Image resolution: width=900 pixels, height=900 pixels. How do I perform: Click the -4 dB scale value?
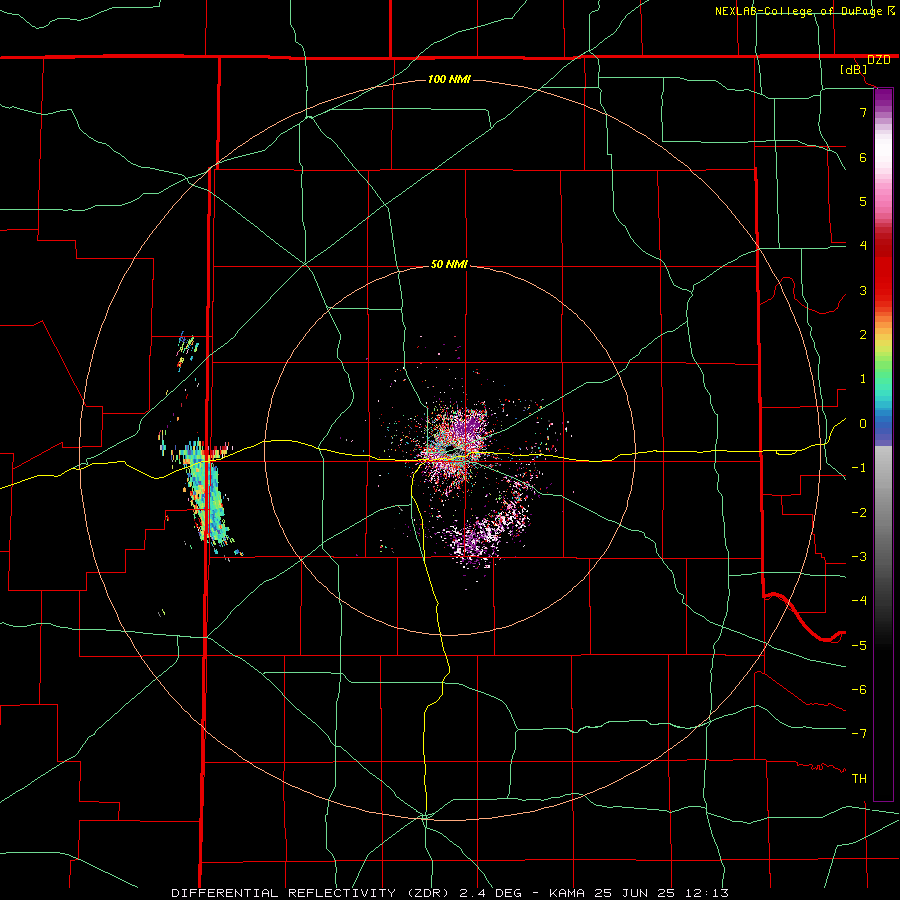coord(859,601)
